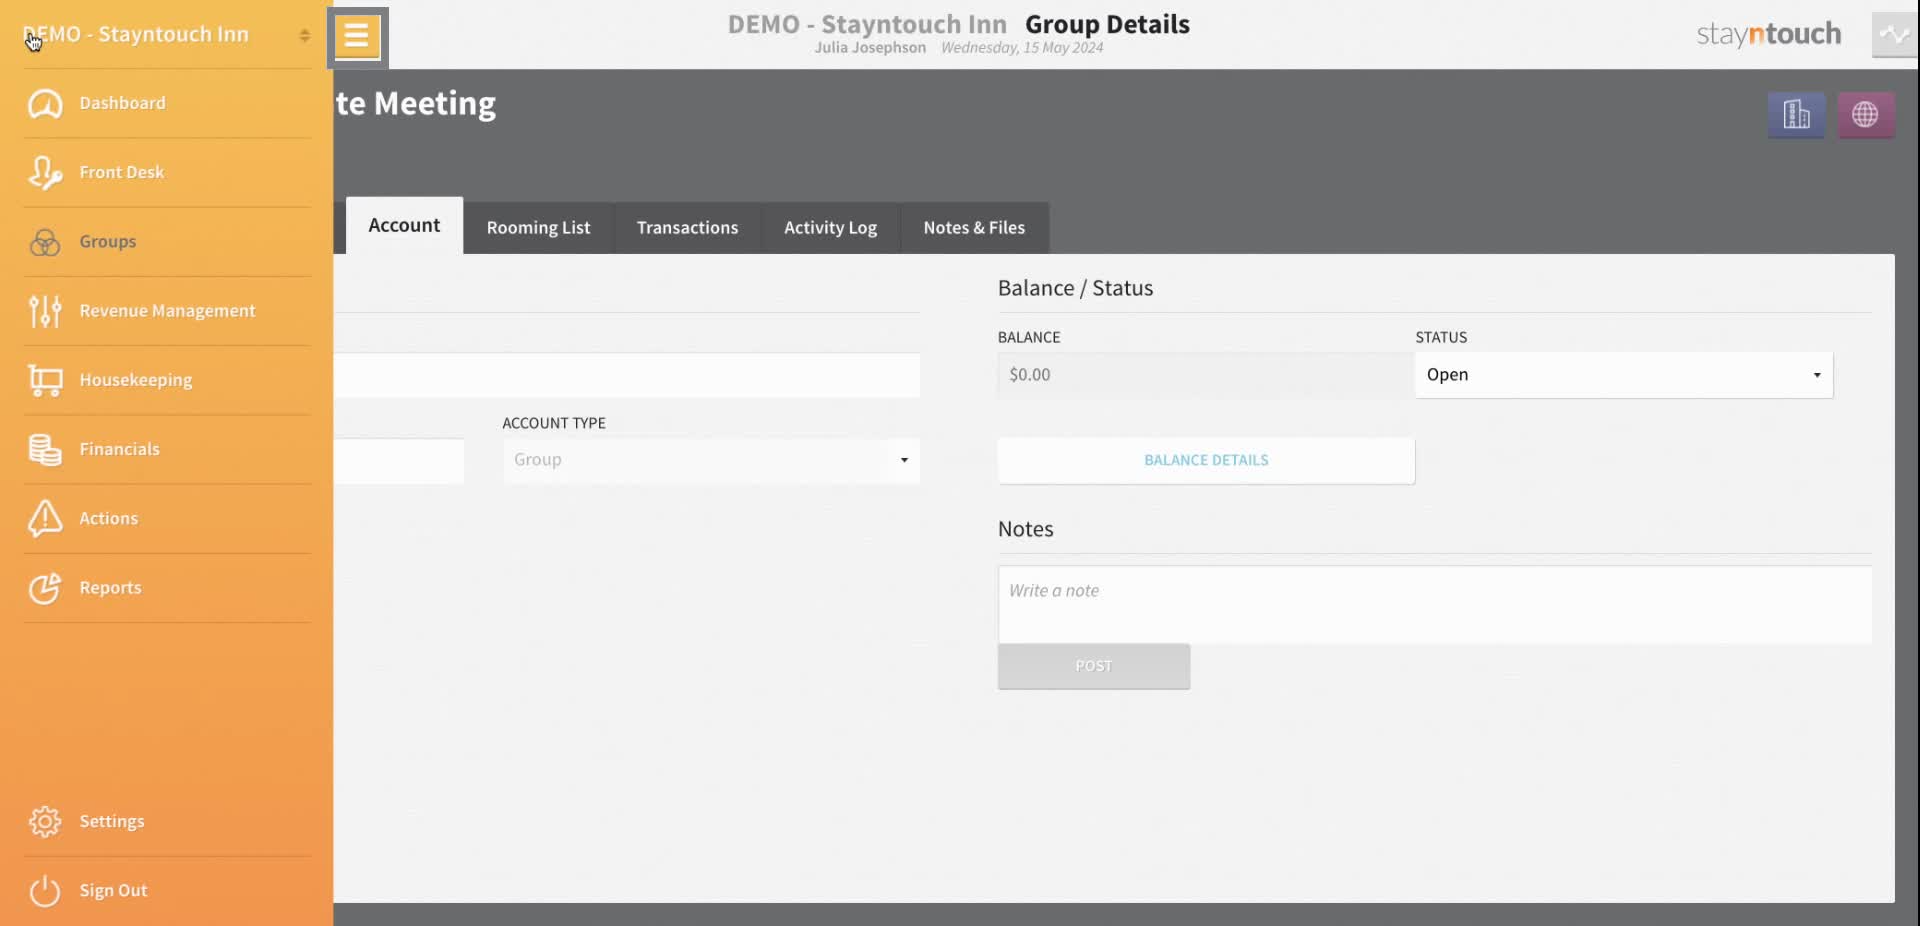Image resolution: width=1920 pixels, height=926 pixels.
Task: Switch to the Account tab
Action: [x=404, y=226]
